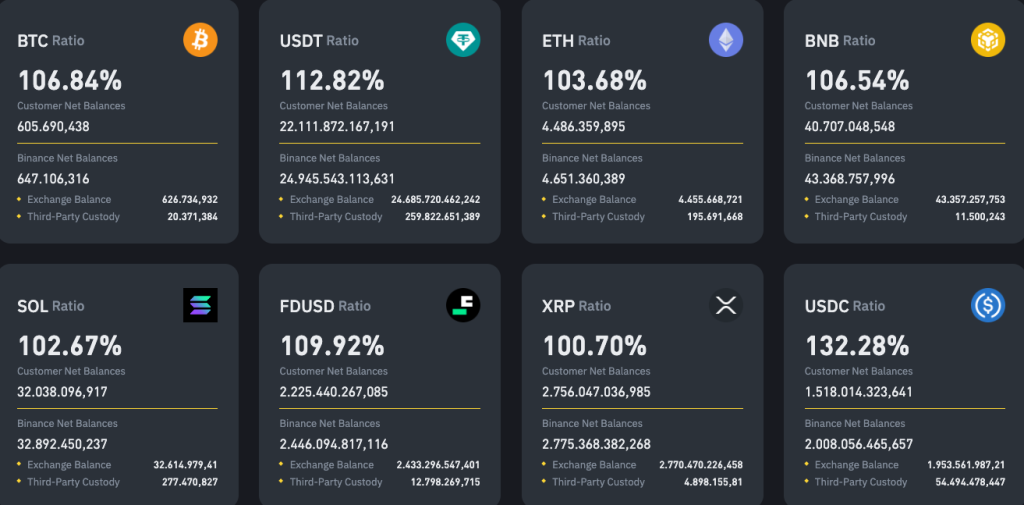Click the Tether USDT icon
Viewport: 1024px width, 505px height.
463,40
